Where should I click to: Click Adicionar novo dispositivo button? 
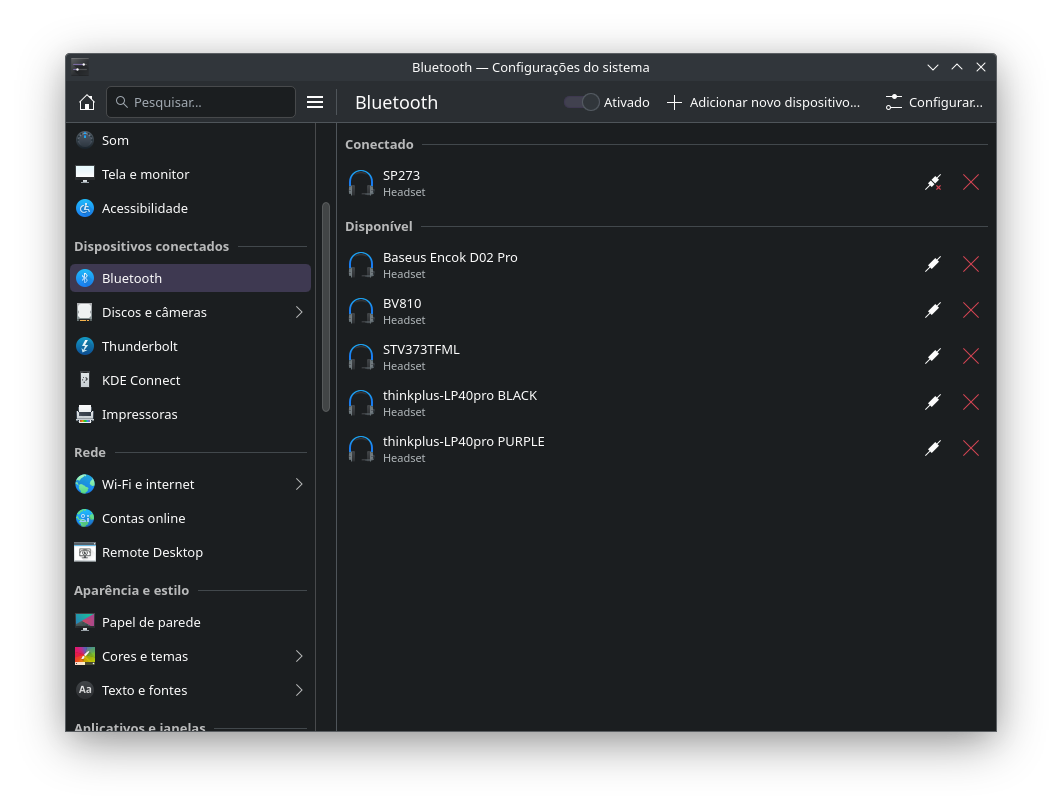[763, 102]
